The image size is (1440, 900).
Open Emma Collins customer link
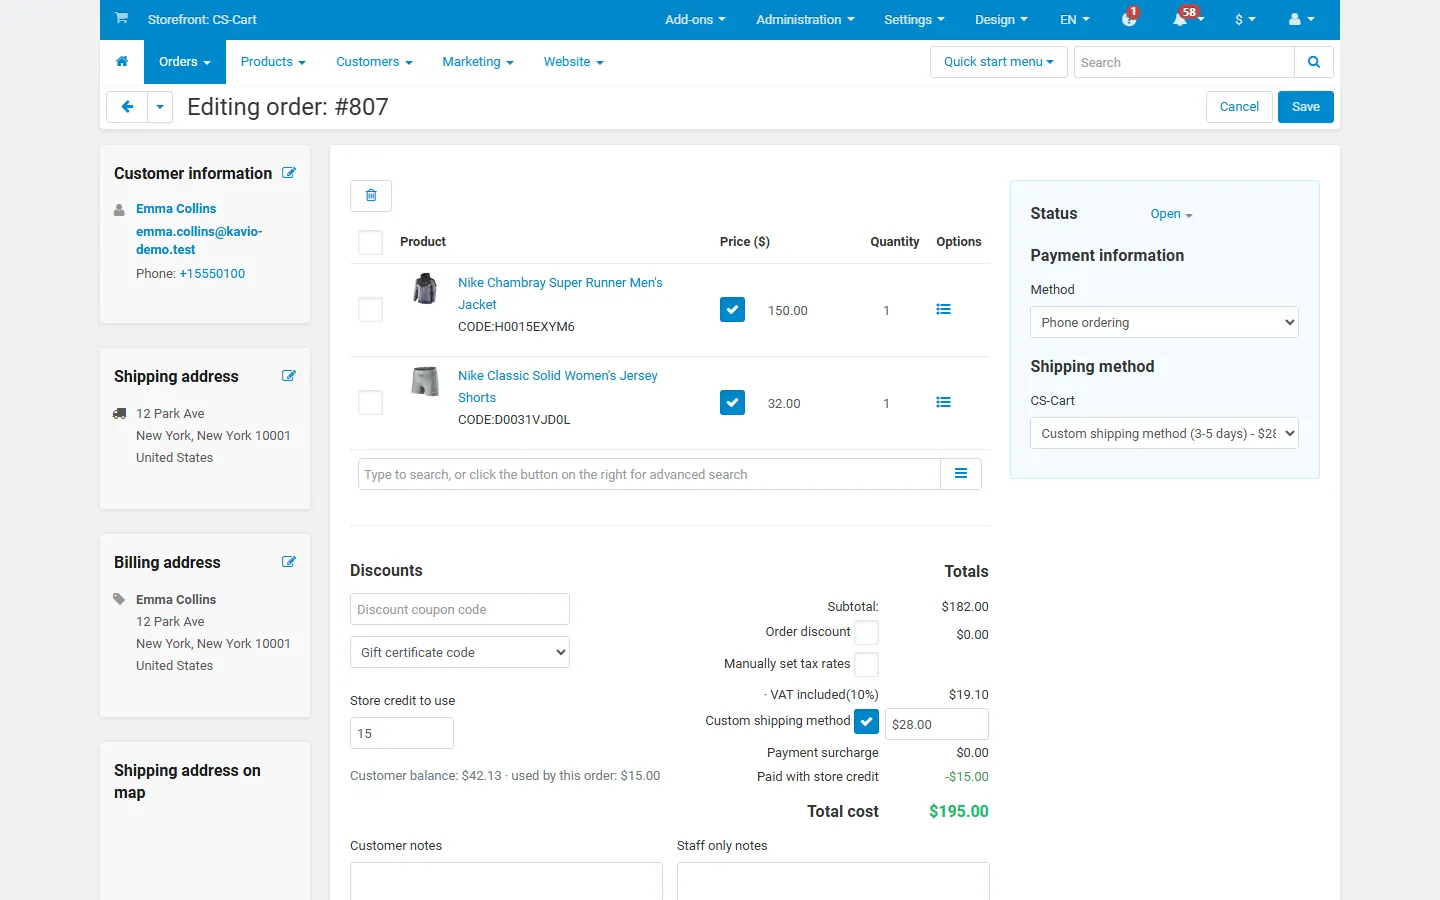[x=176, y=209]
